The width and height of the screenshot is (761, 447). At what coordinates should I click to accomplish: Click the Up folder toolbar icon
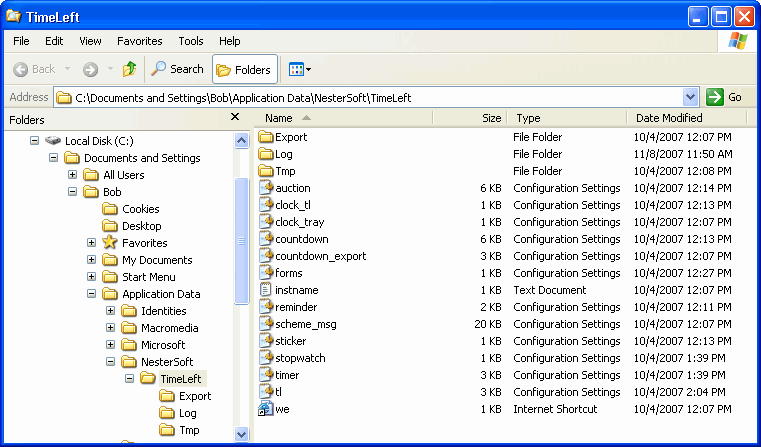[x=129, y=69]
